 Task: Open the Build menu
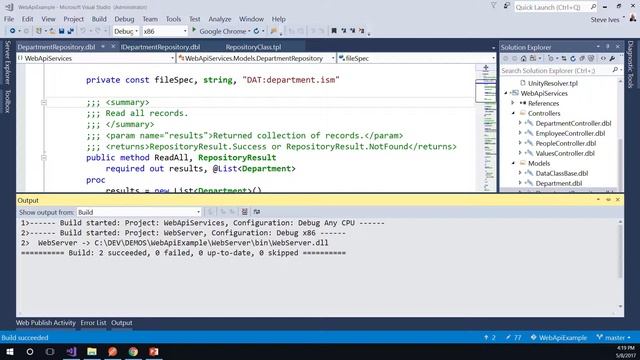[x=99, y=19]
